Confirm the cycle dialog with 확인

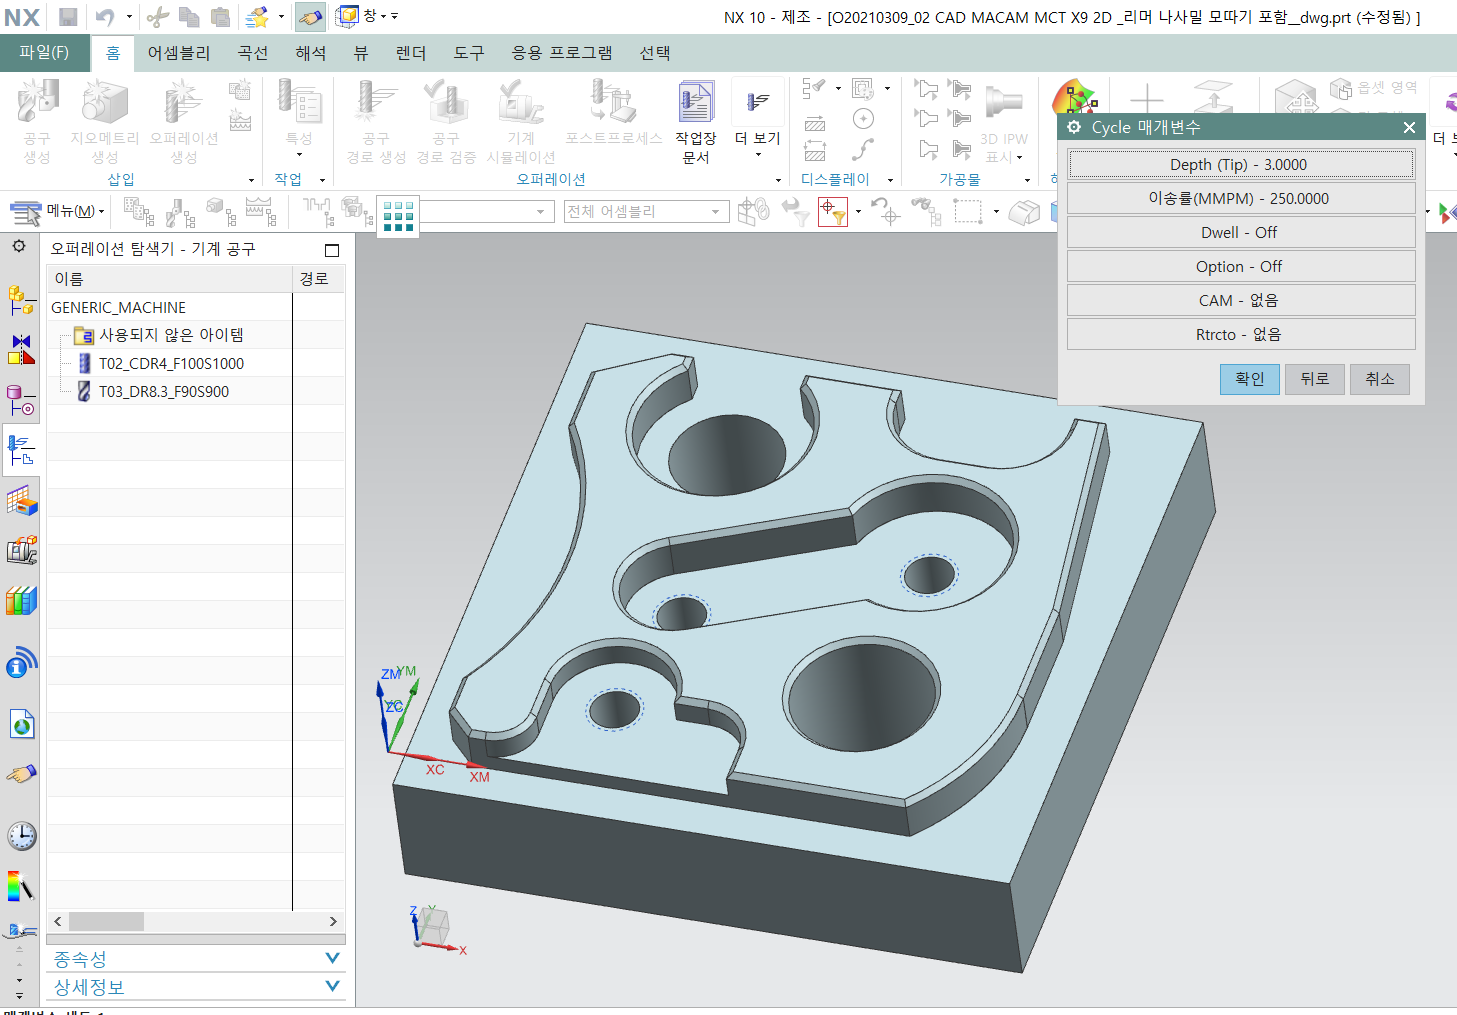[1250, 379]
